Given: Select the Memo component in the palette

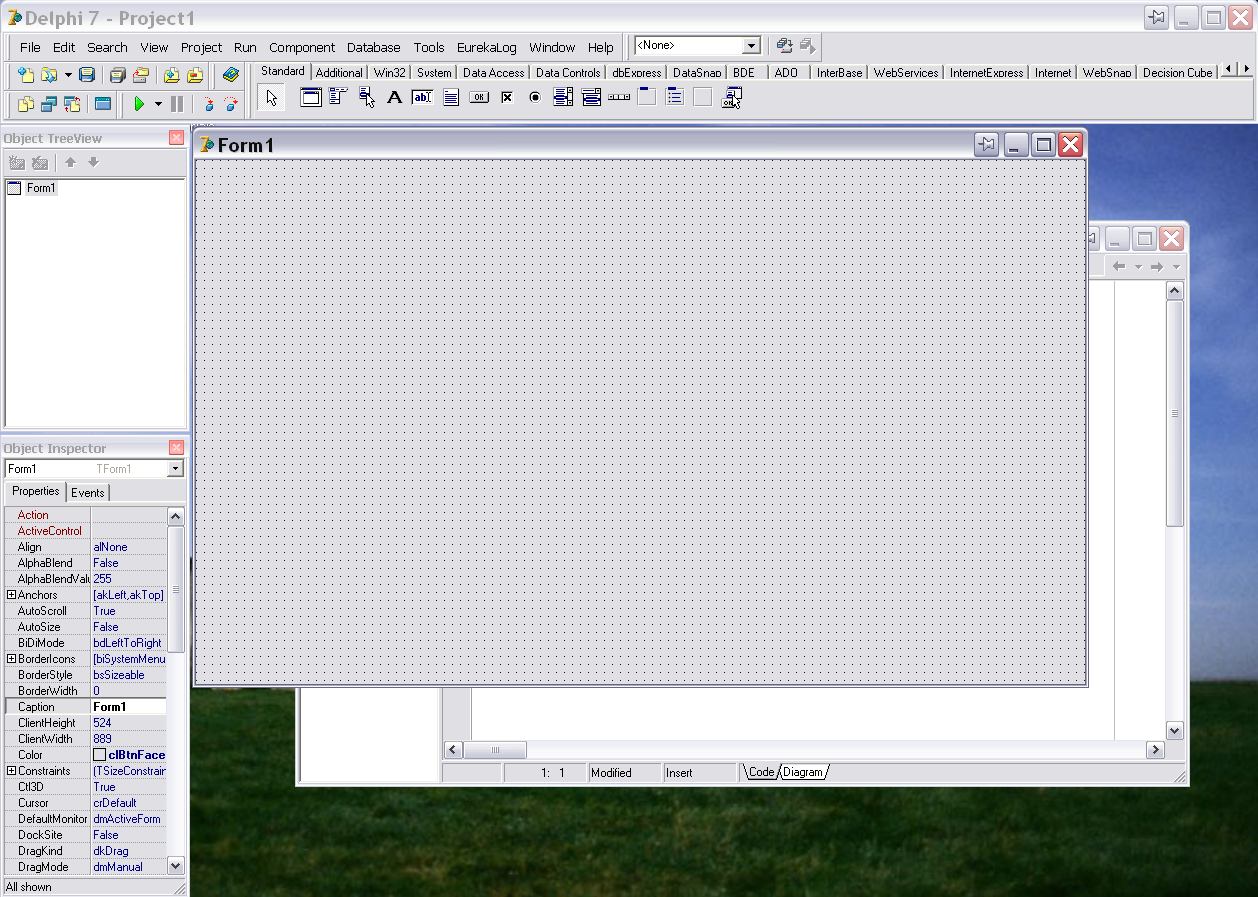Looking at the screenshot, I should point(451,97).
